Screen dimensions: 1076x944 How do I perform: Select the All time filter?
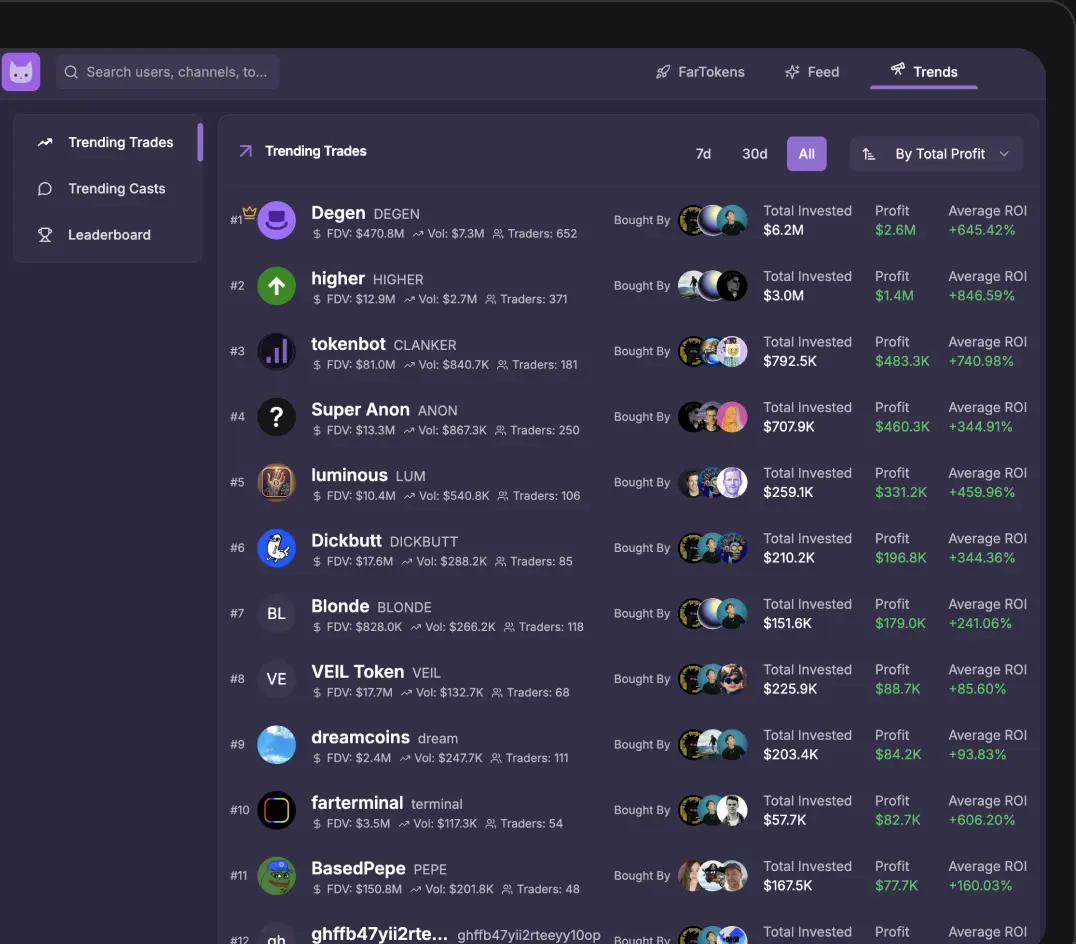(x=806, y=154)
